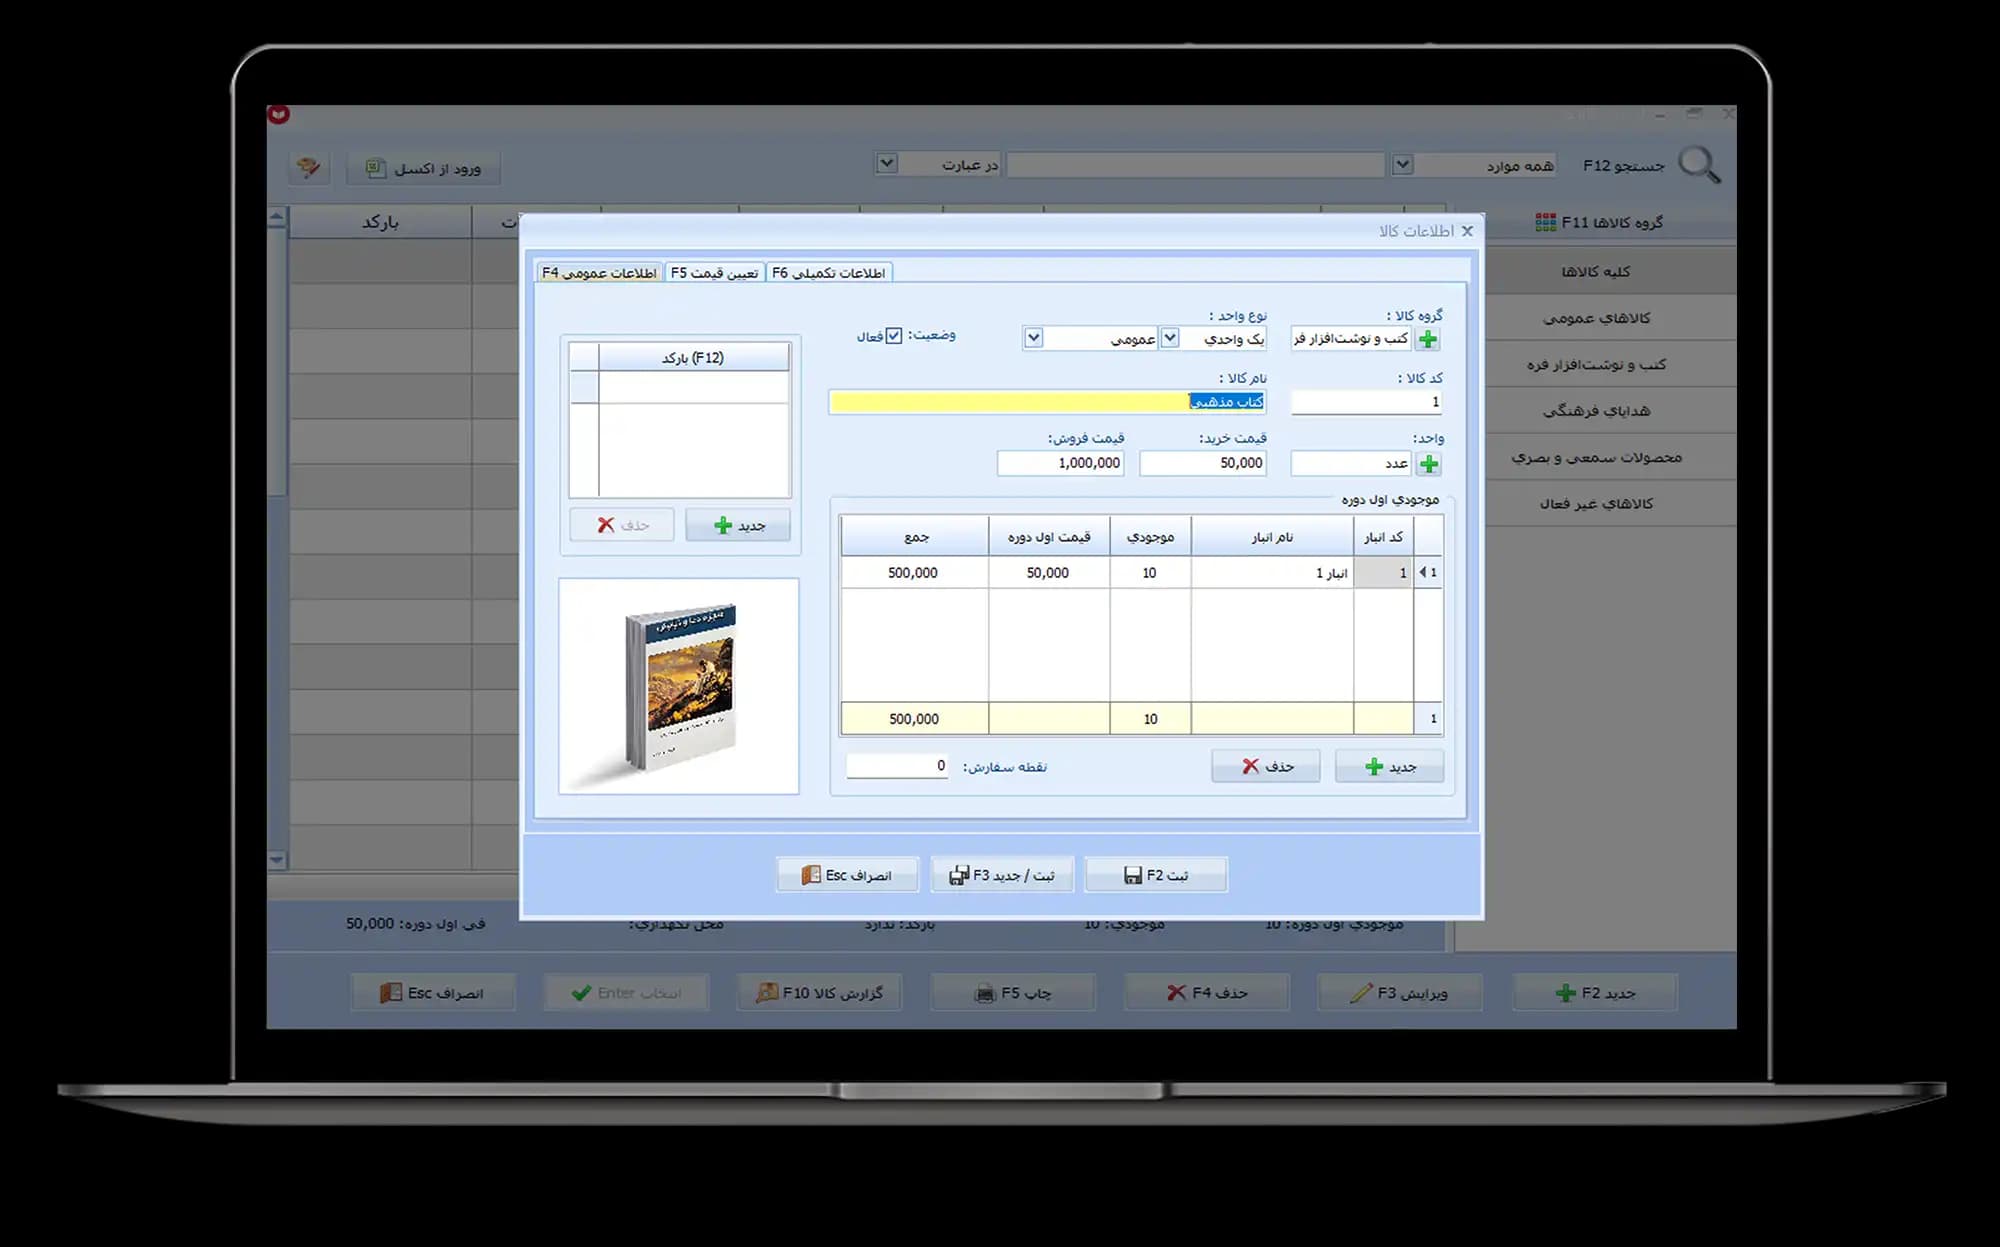
Task: Click scroll up arrow of main product list
Action: 277,217
